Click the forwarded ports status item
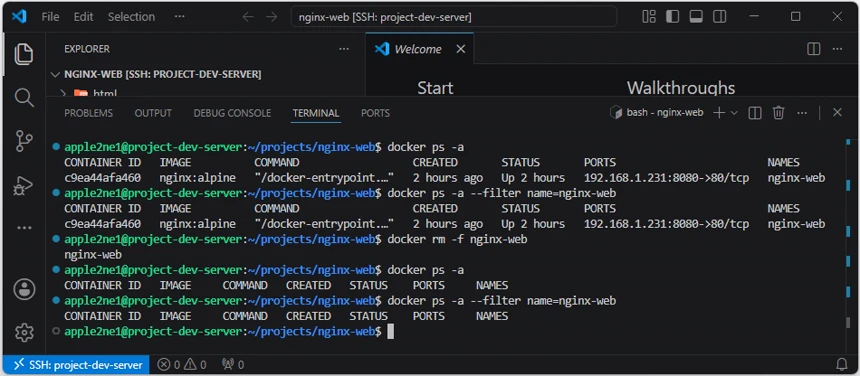This screenshot has width=860, height=376. 233,364
